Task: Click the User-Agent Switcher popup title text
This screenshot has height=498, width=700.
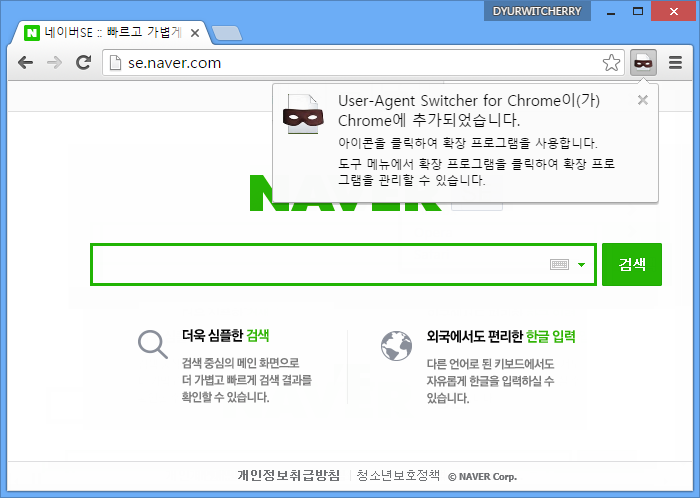Action: (x=469, y=110)
